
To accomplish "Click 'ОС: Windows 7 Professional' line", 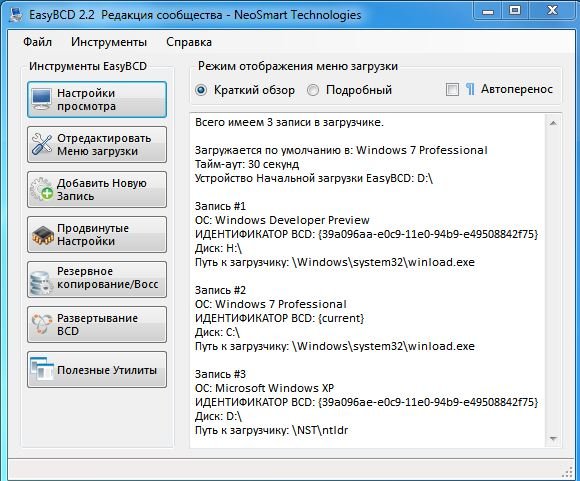I will [x=270, y=304].
